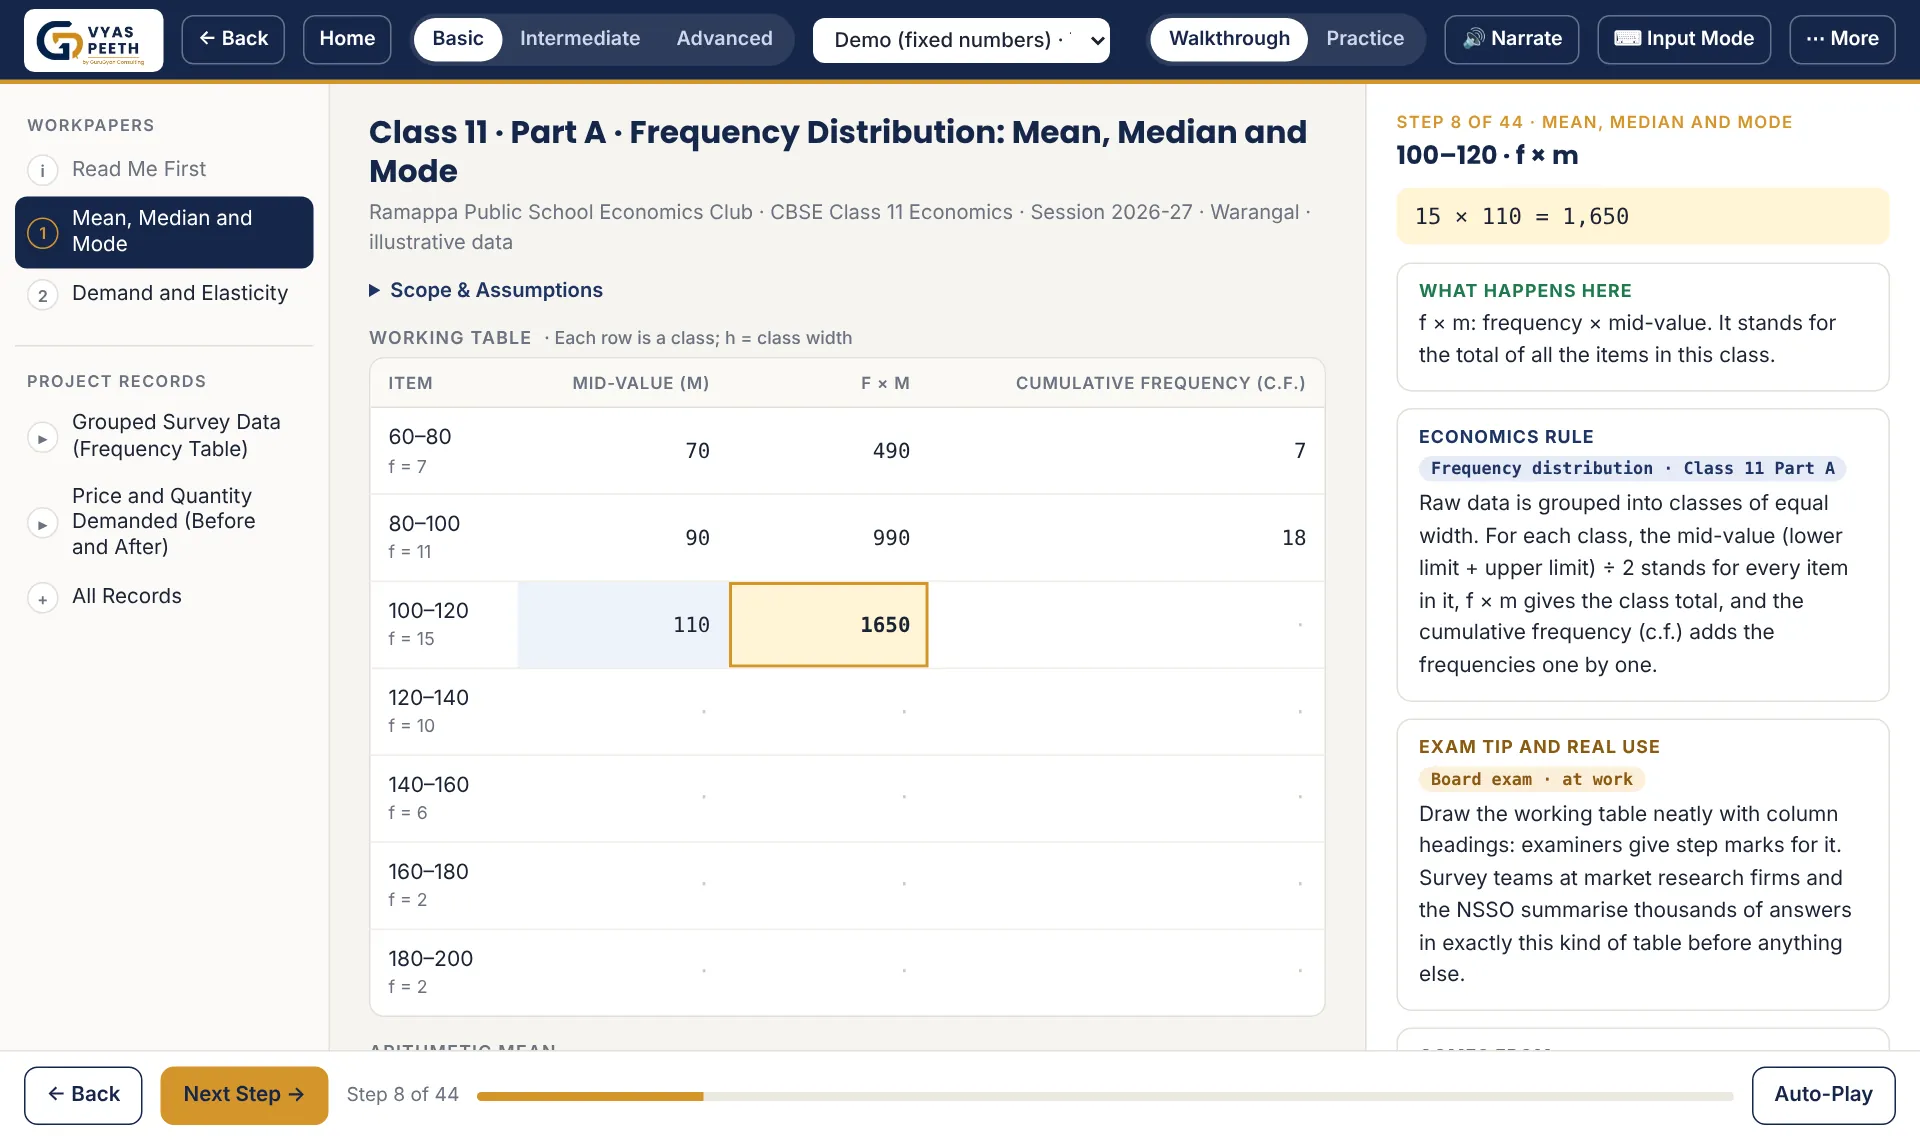
Task: Click the 180–200 class row label
Action: (x=430, y=959)
